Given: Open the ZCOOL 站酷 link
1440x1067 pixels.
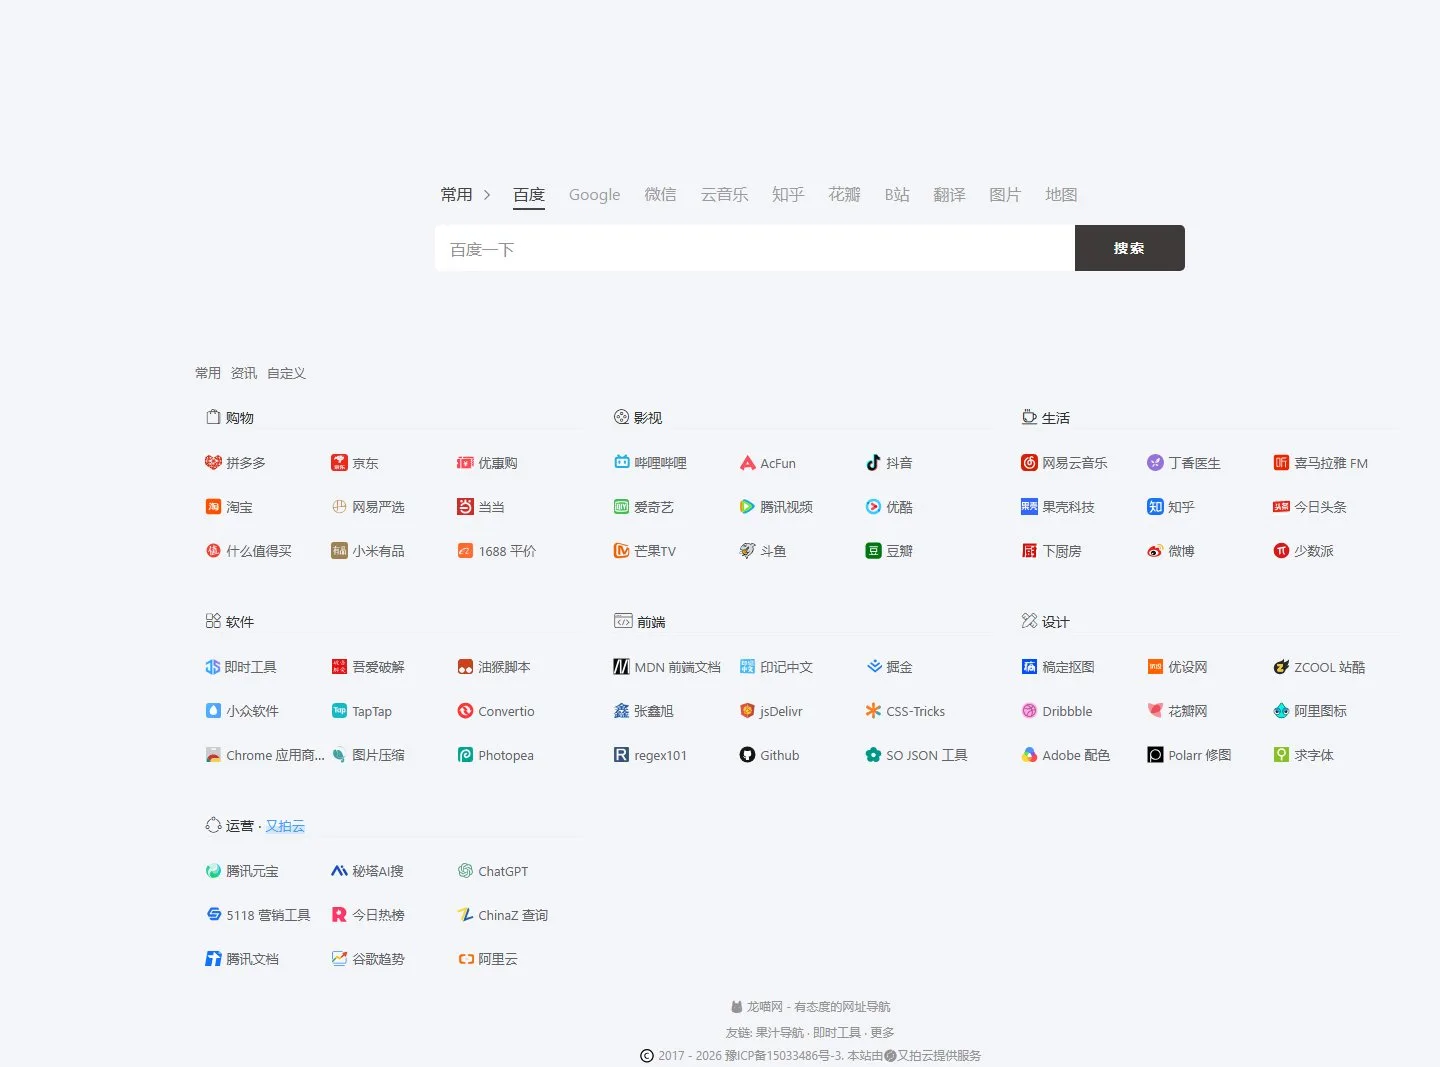Looking at the screenshot, I should pos(1319,667).
